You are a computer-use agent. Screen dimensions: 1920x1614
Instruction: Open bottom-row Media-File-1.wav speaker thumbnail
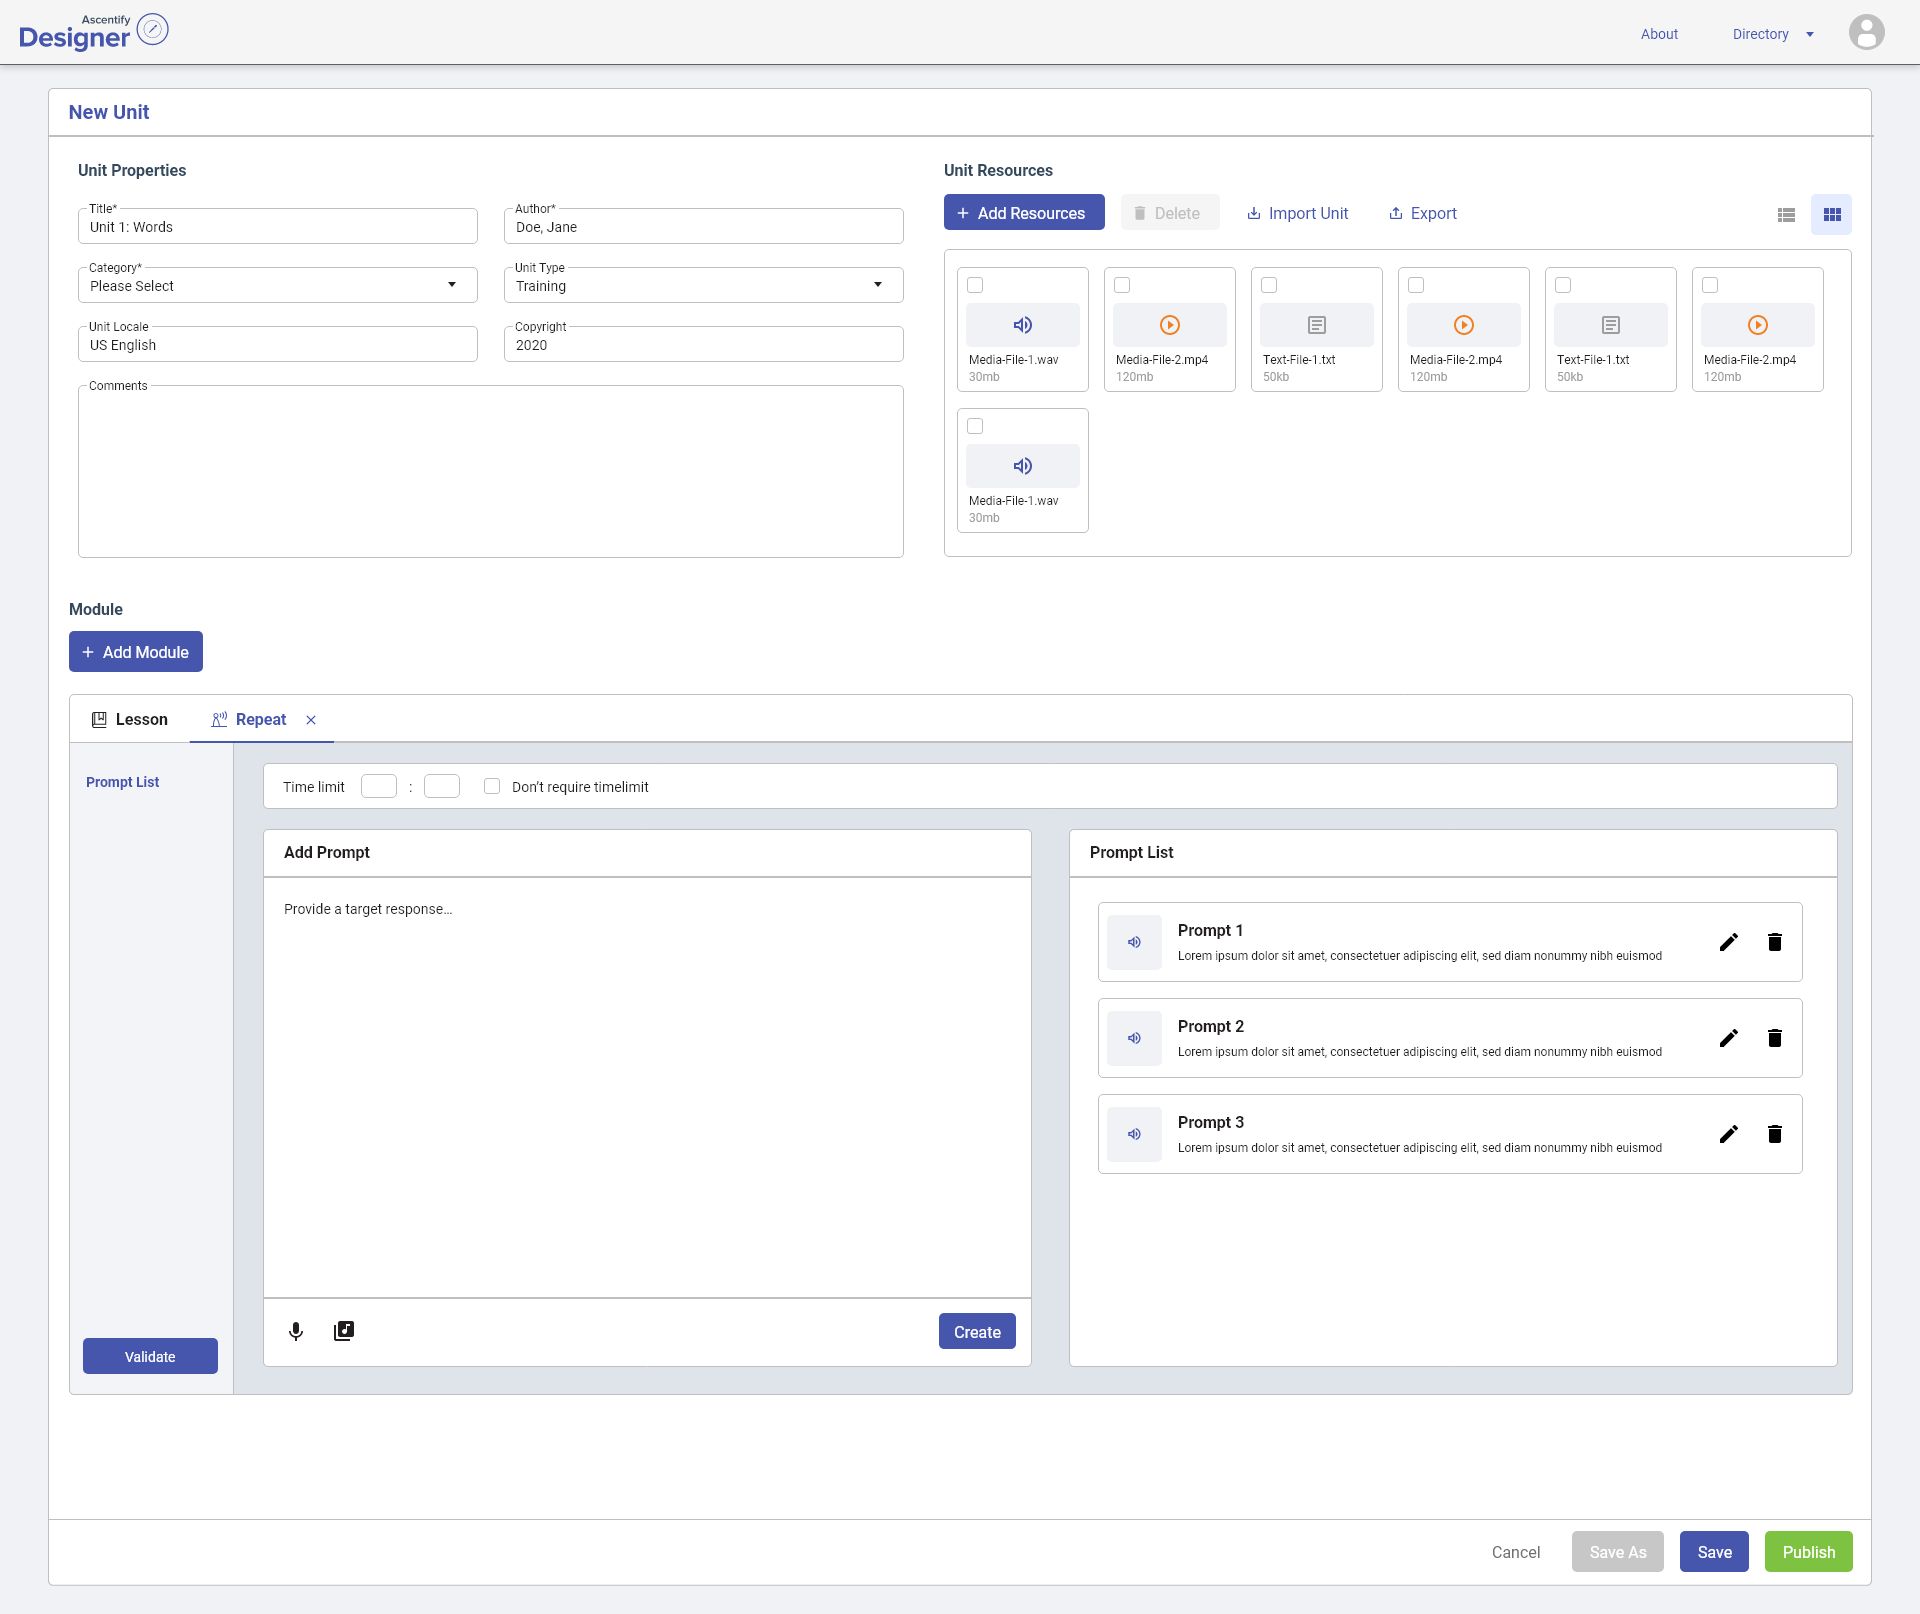click(x=1022, y=466)
